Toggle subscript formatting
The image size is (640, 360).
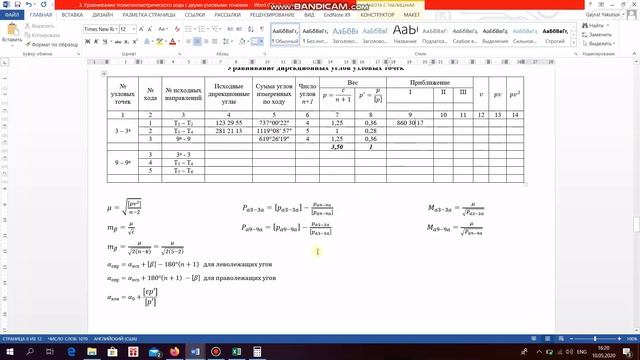pyautogui.click(x=127, y=41)
